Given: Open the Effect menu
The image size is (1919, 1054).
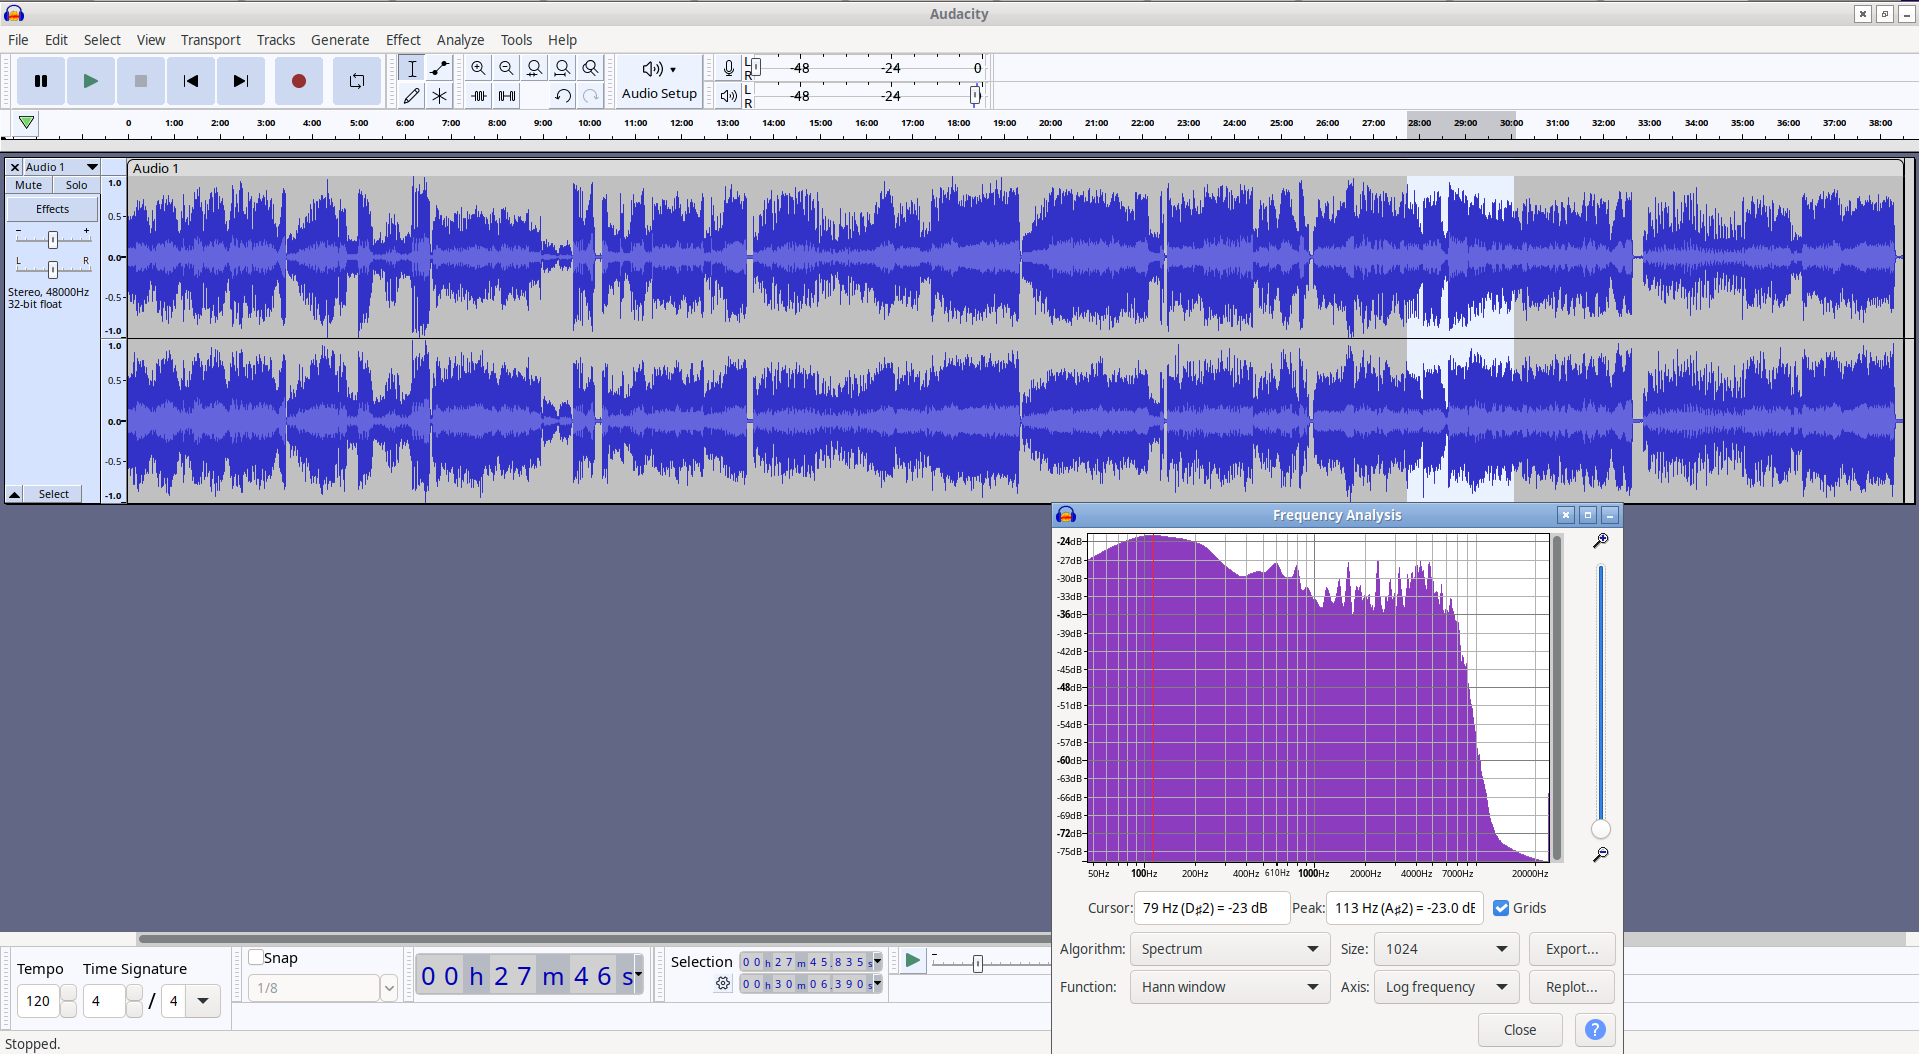Looking at the screenshot, I should click(x=403, y=40).
